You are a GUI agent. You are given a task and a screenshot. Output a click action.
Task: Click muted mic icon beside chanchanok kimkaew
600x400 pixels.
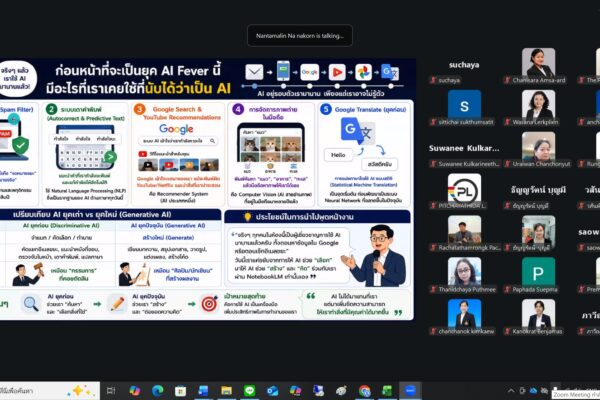433,331
